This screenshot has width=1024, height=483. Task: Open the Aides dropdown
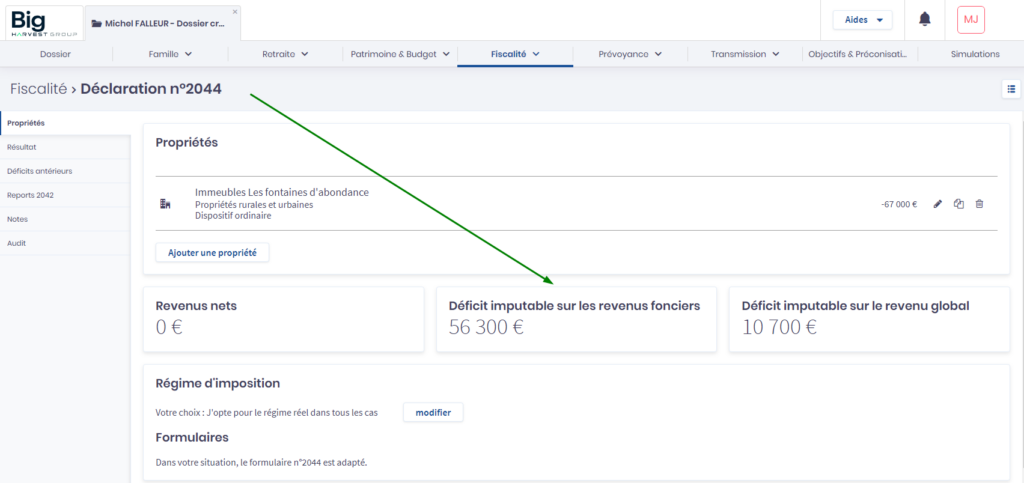(862, 19)
